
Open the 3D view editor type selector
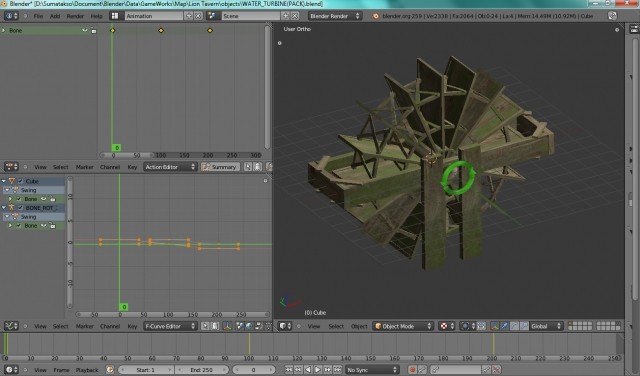point(284,326)
